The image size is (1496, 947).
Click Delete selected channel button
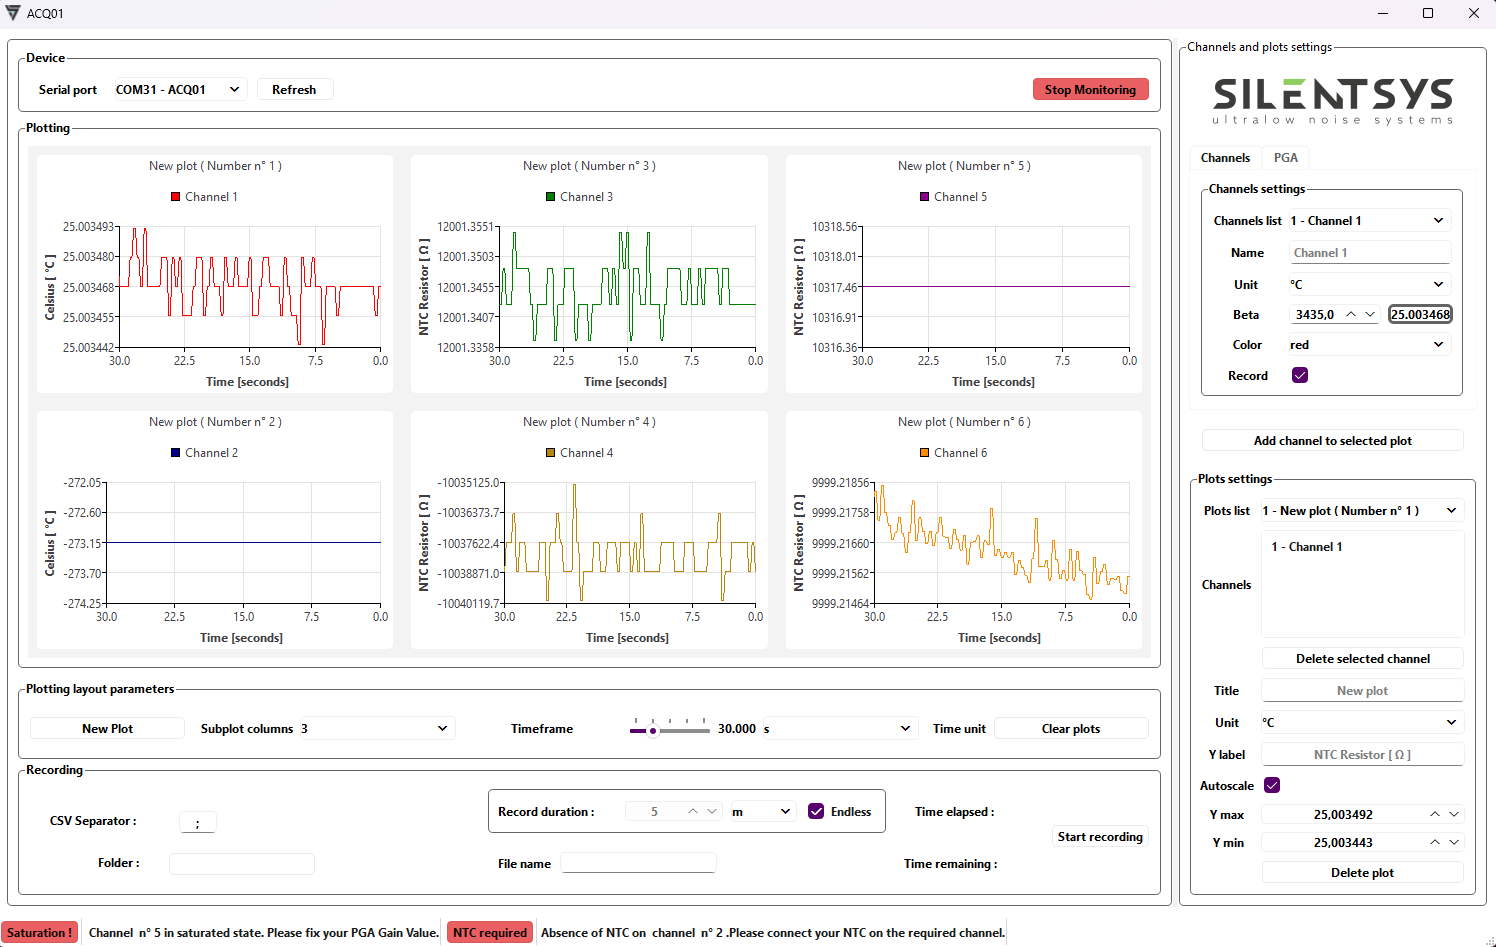coord(1362,658)
